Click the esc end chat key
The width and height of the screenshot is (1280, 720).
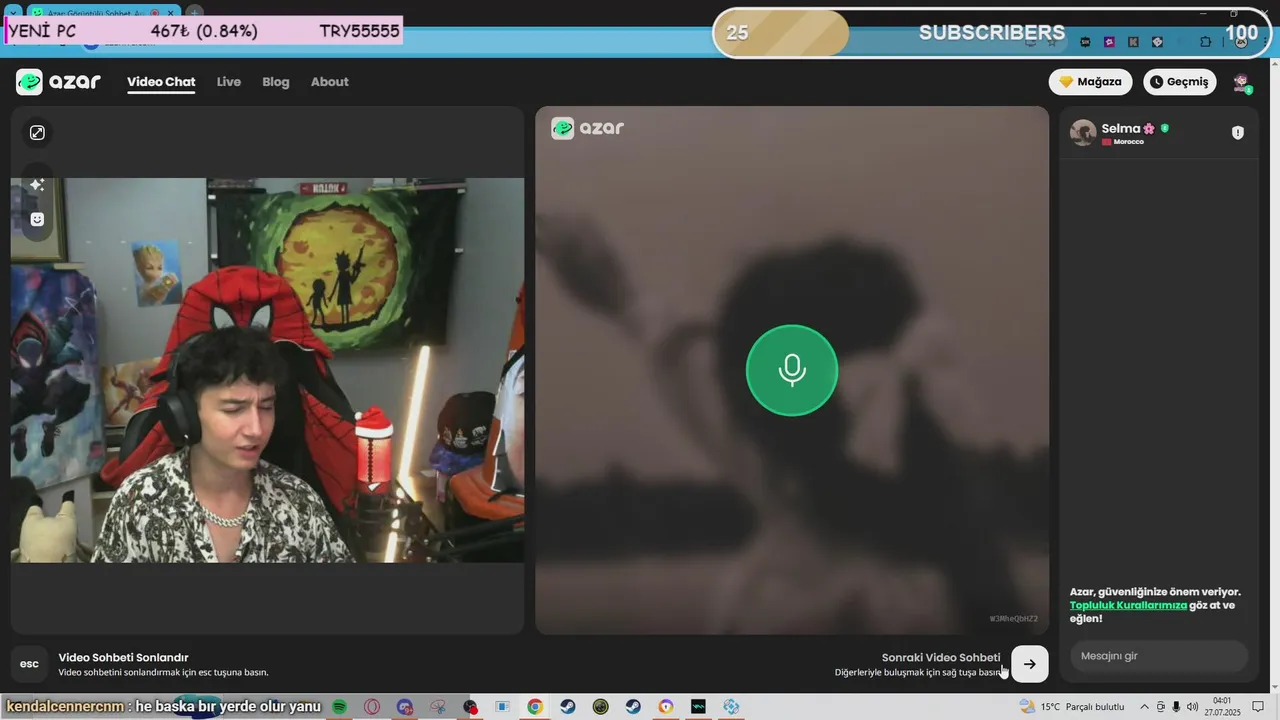(29, 664)
